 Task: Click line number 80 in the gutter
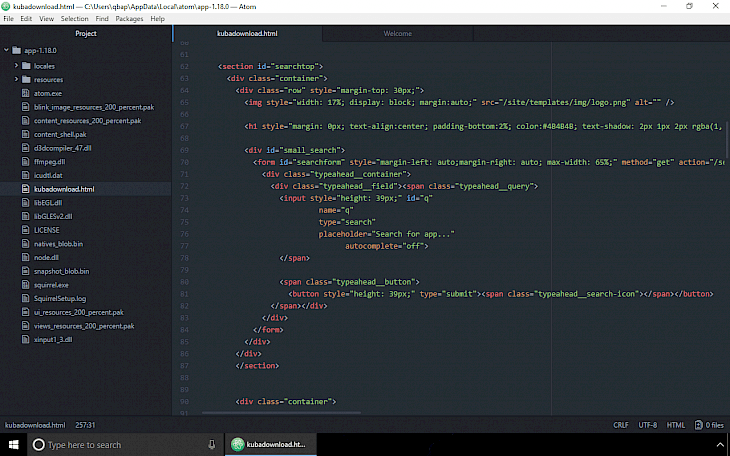click(x=184, y=282)
